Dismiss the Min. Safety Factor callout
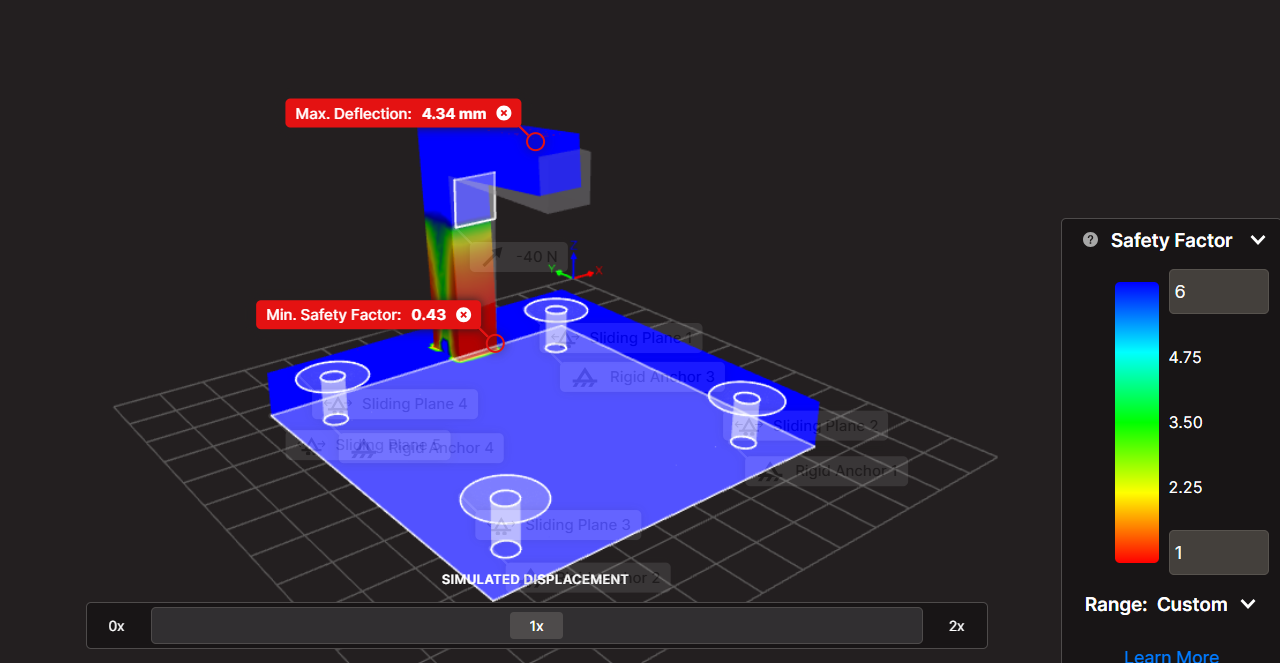 coord(463,314)
